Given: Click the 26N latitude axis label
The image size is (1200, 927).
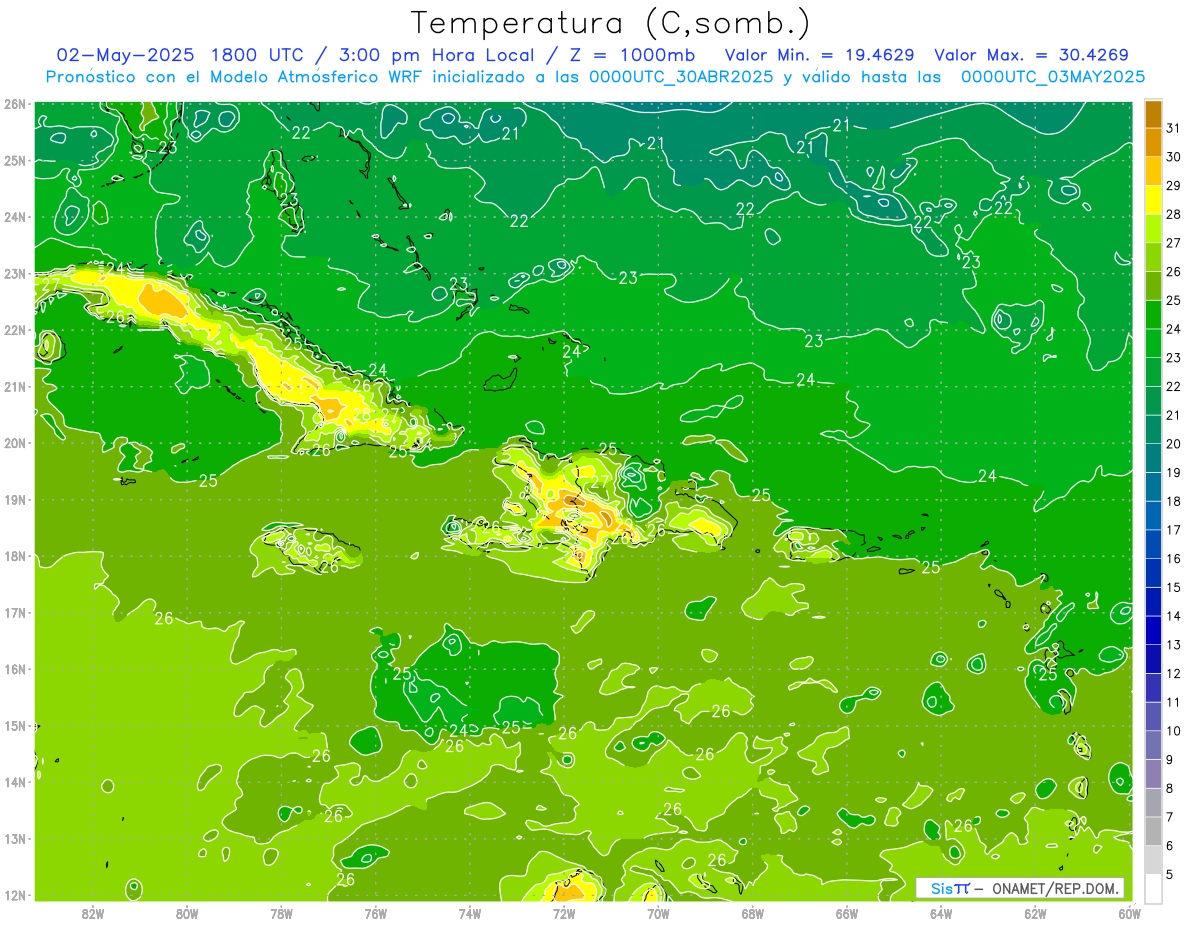Looking at the screenshot, I should click(14, 104).
